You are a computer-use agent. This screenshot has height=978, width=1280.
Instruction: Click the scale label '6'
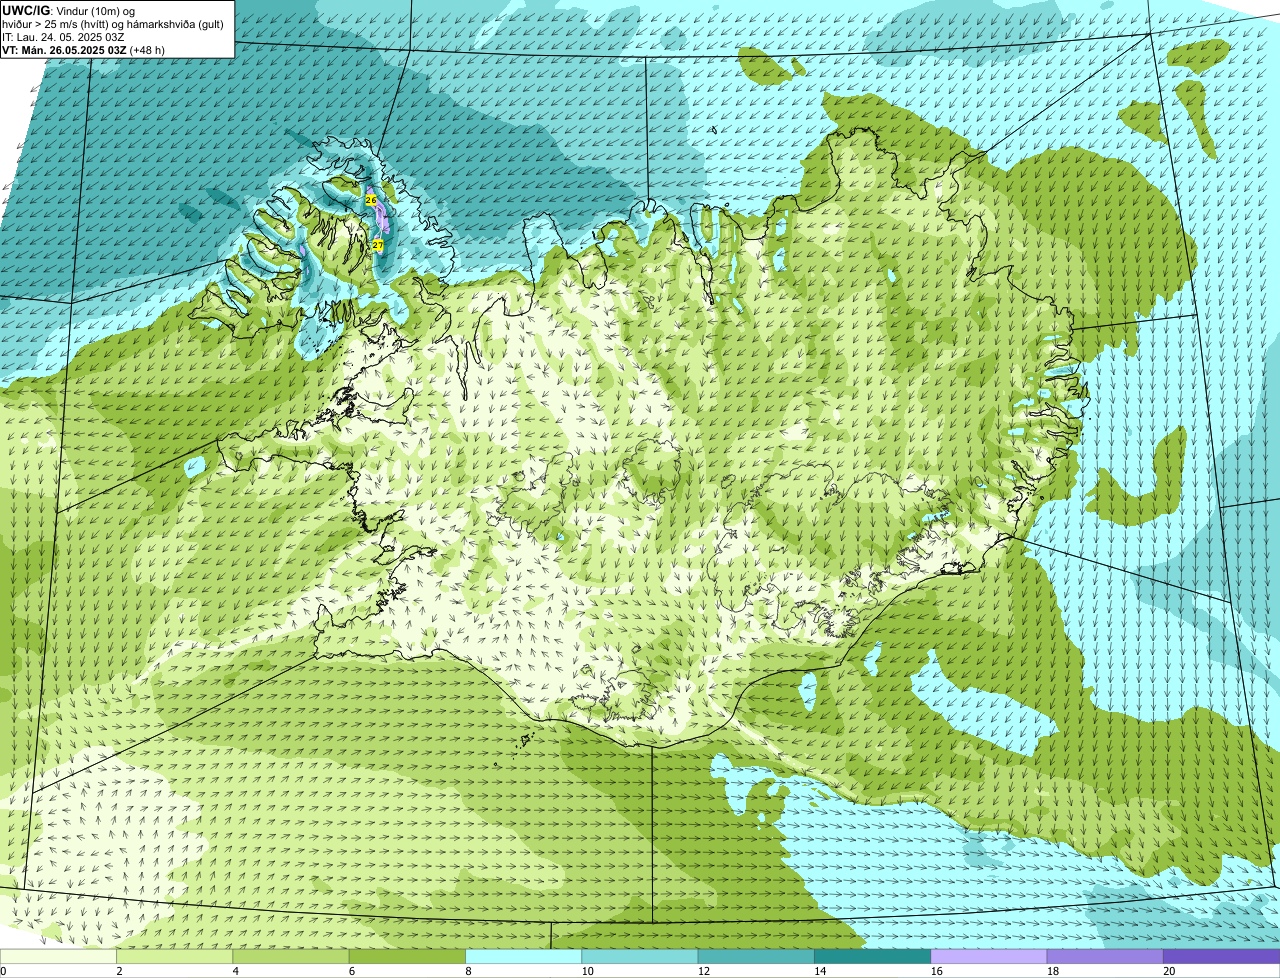click(351, 971)
